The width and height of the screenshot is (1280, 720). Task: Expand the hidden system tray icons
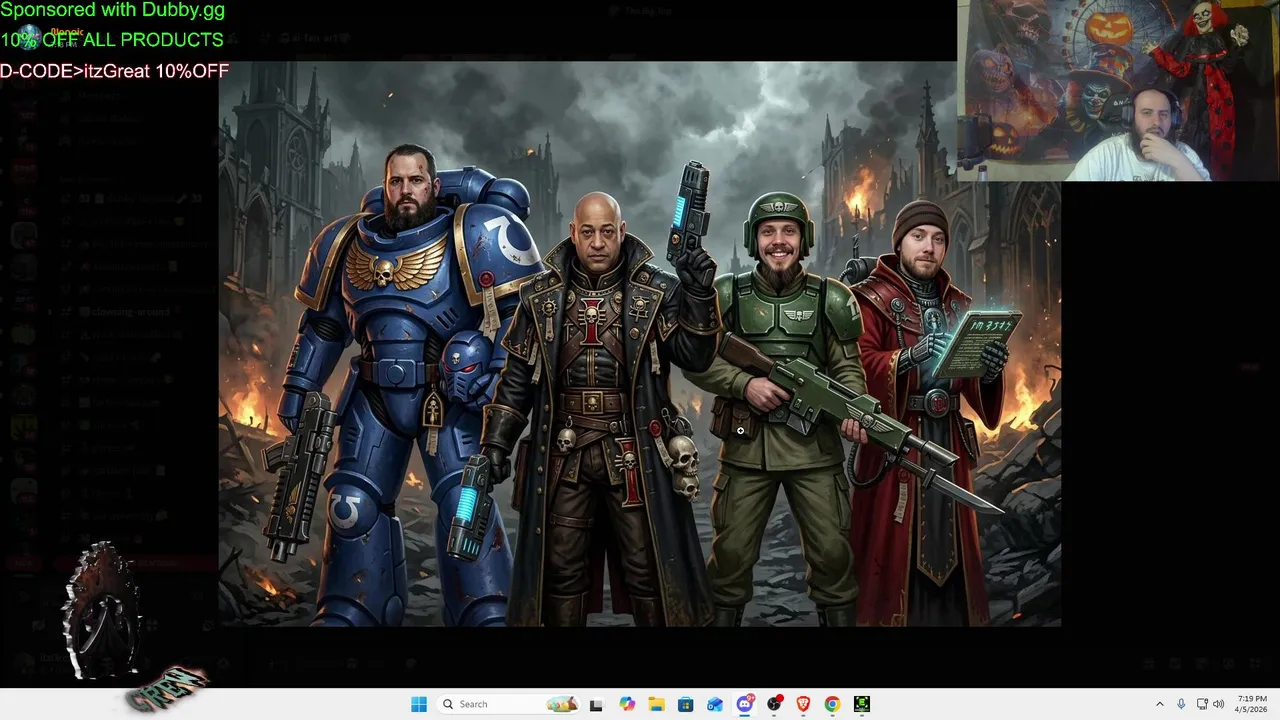[1160, 704]
